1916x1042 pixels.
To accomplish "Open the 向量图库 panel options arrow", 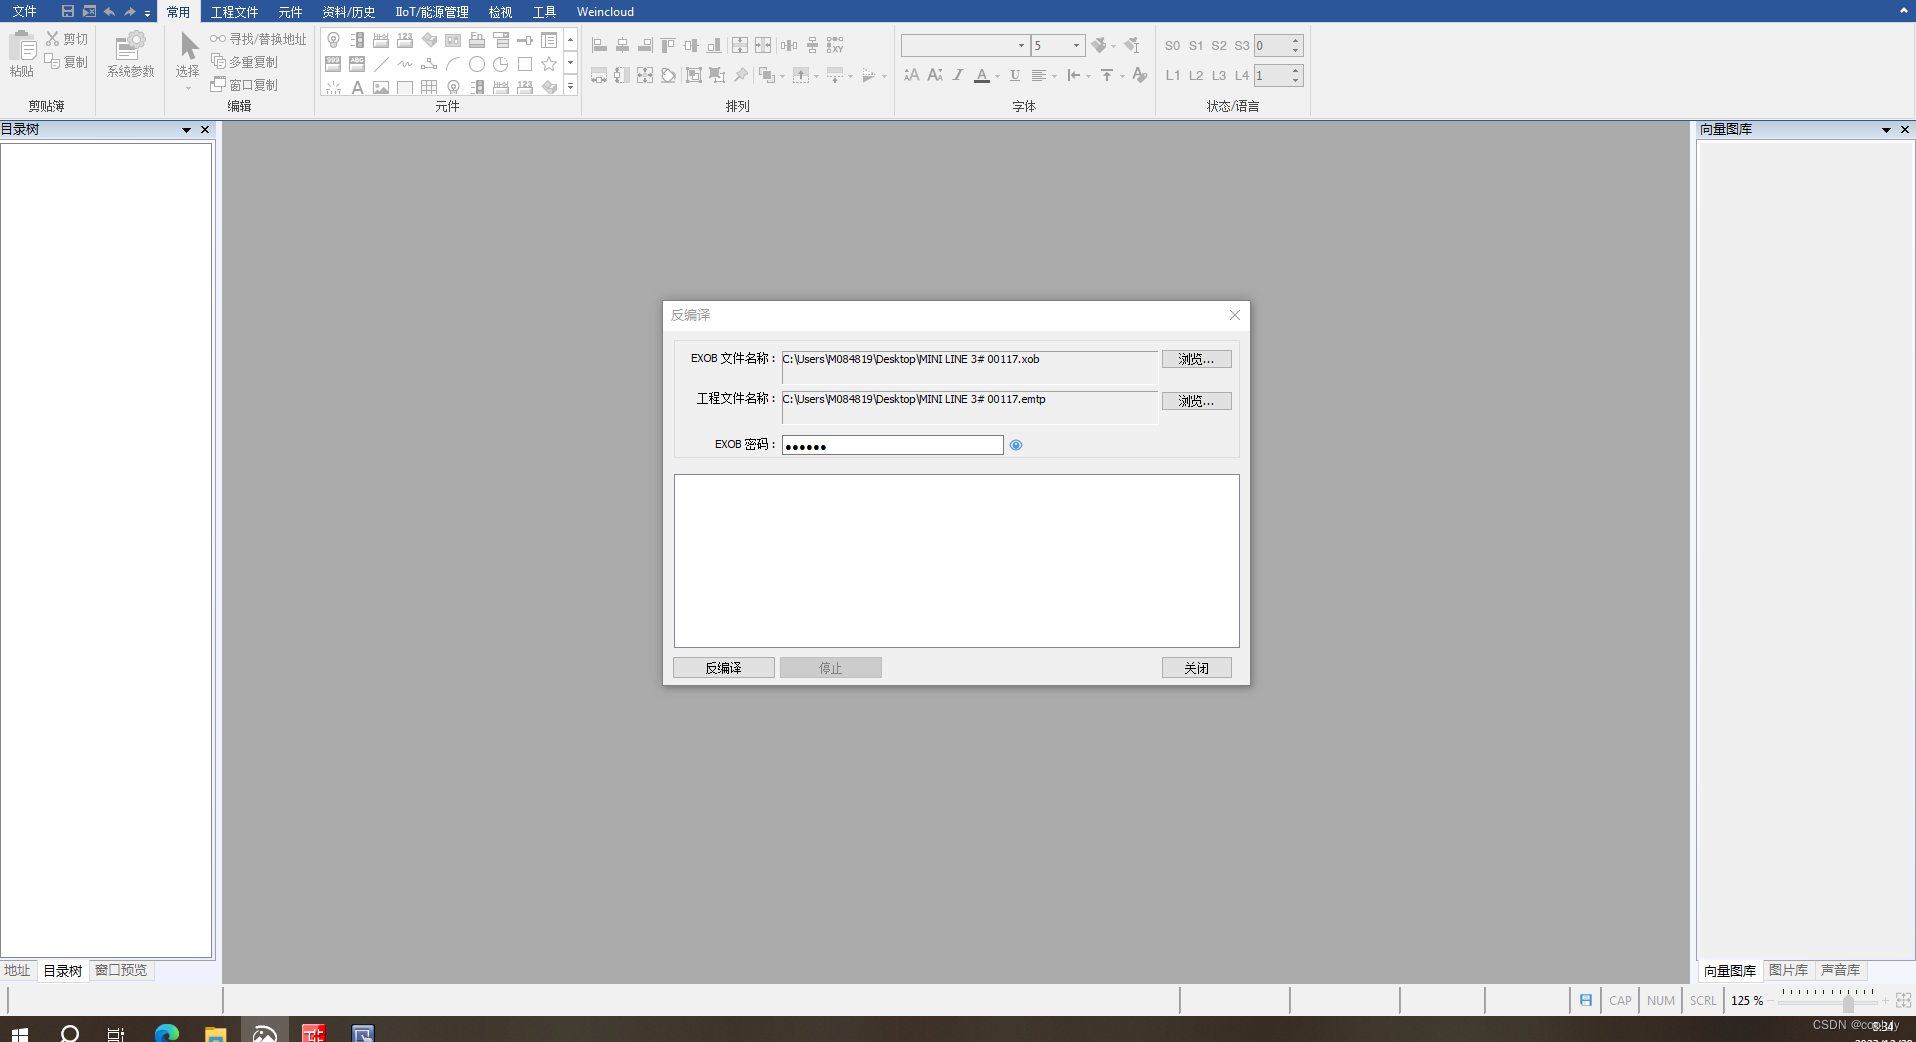I will pos(1886,130).
